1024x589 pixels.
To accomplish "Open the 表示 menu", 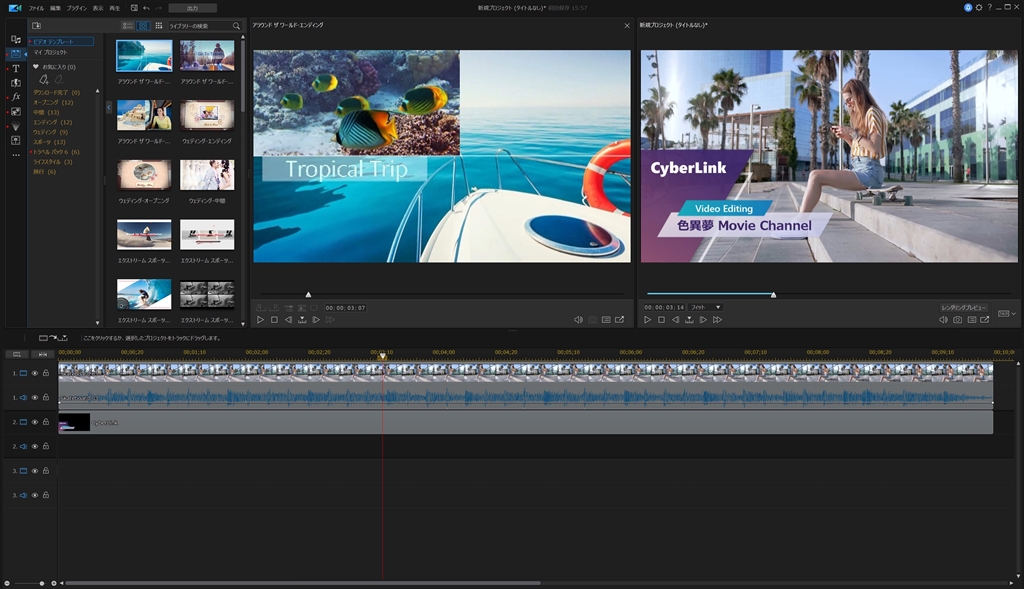I will pos(97,8).
